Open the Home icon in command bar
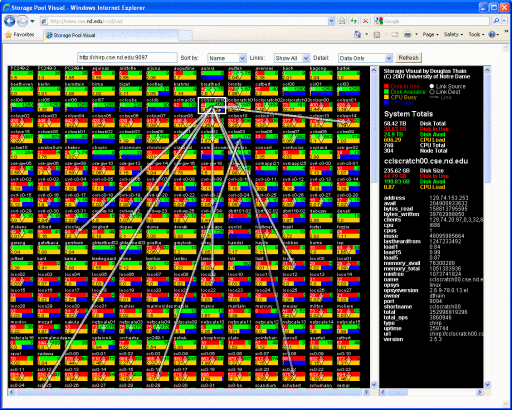This screenshot has width=512, height=410. click(358, 34)
